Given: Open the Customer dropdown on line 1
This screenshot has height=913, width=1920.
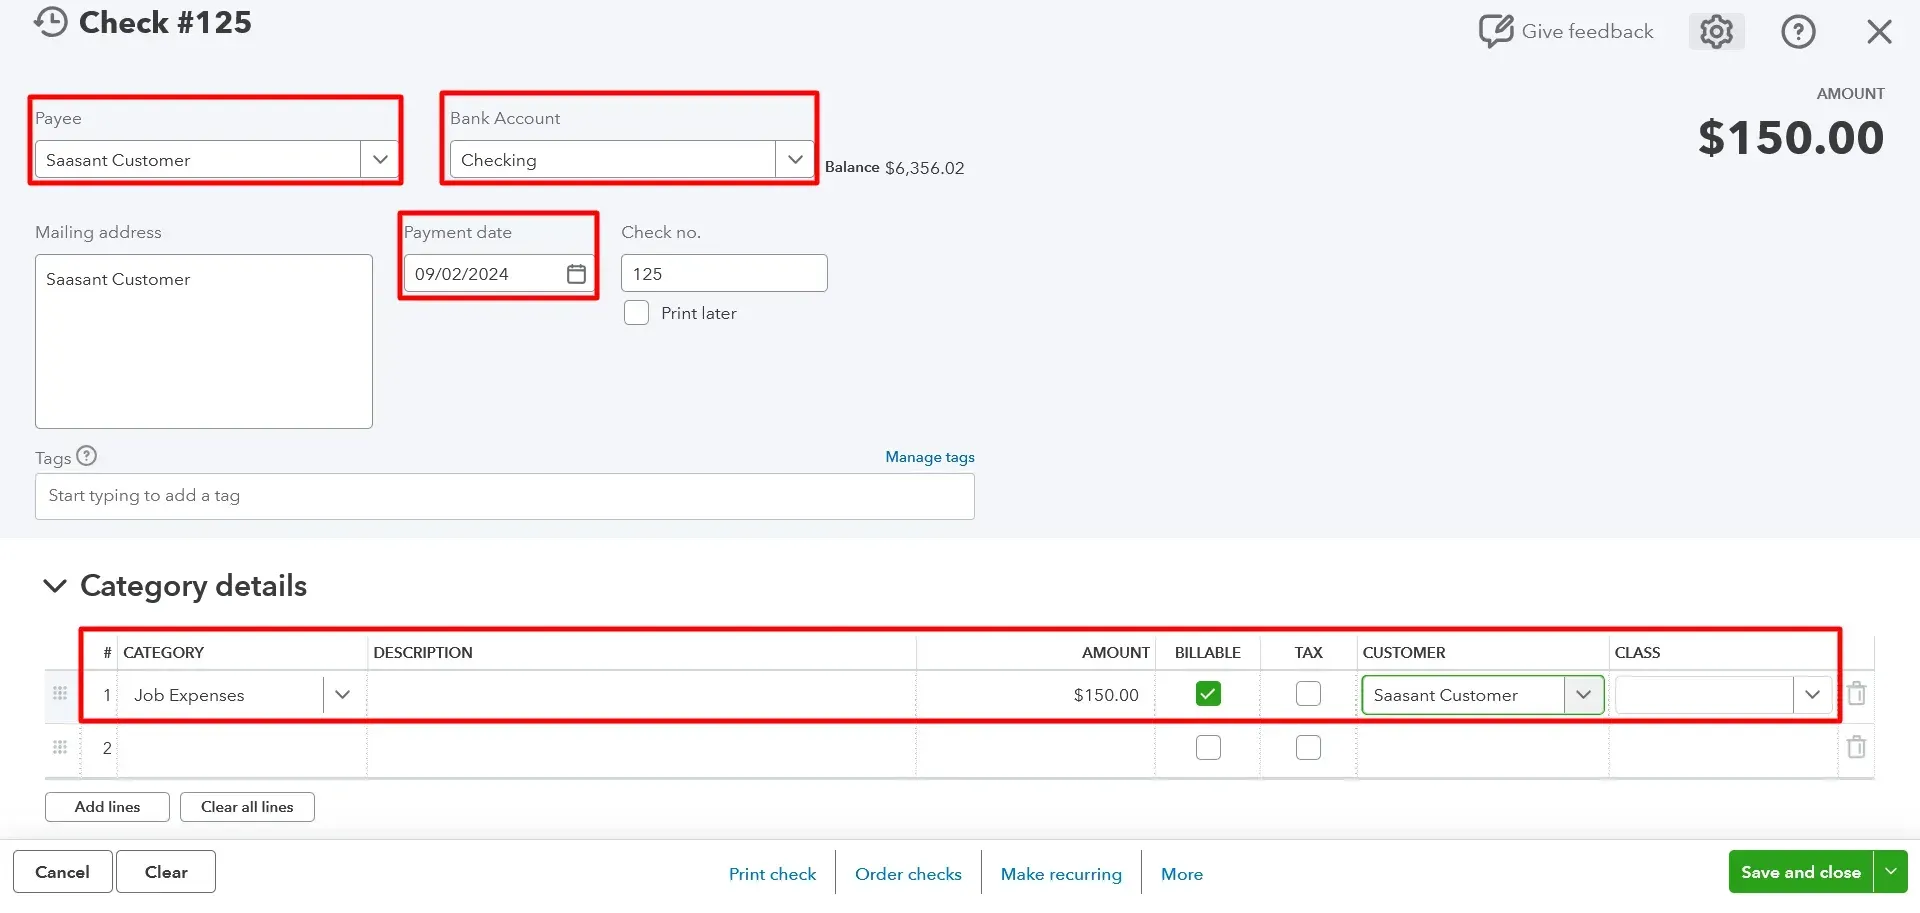Looking at the screenshot, I should [1584, 695].
